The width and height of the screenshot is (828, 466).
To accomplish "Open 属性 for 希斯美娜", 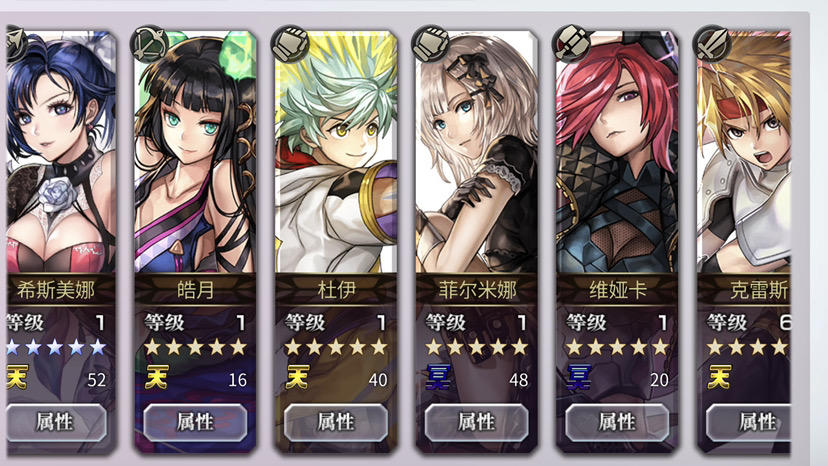I will (57, 422).
